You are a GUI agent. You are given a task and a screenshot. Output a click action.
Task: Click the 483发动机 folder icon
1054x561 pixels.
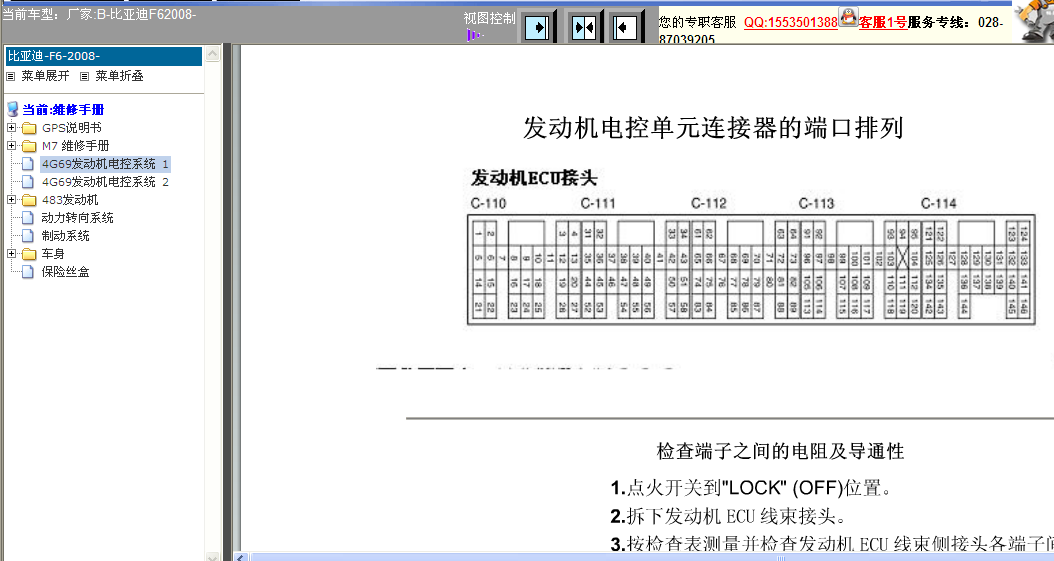click(29, 200)
